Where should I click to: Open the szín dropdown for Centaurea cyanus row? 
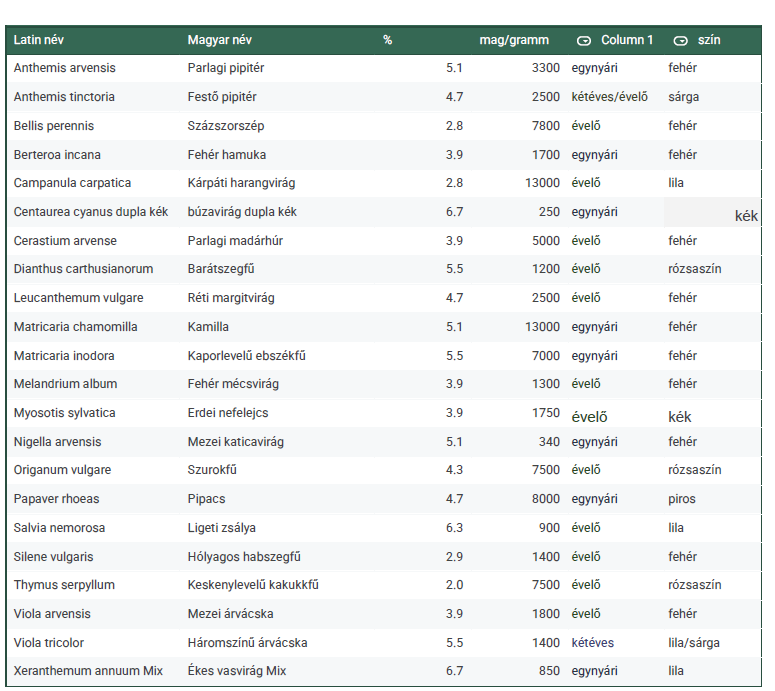(712, 213)
